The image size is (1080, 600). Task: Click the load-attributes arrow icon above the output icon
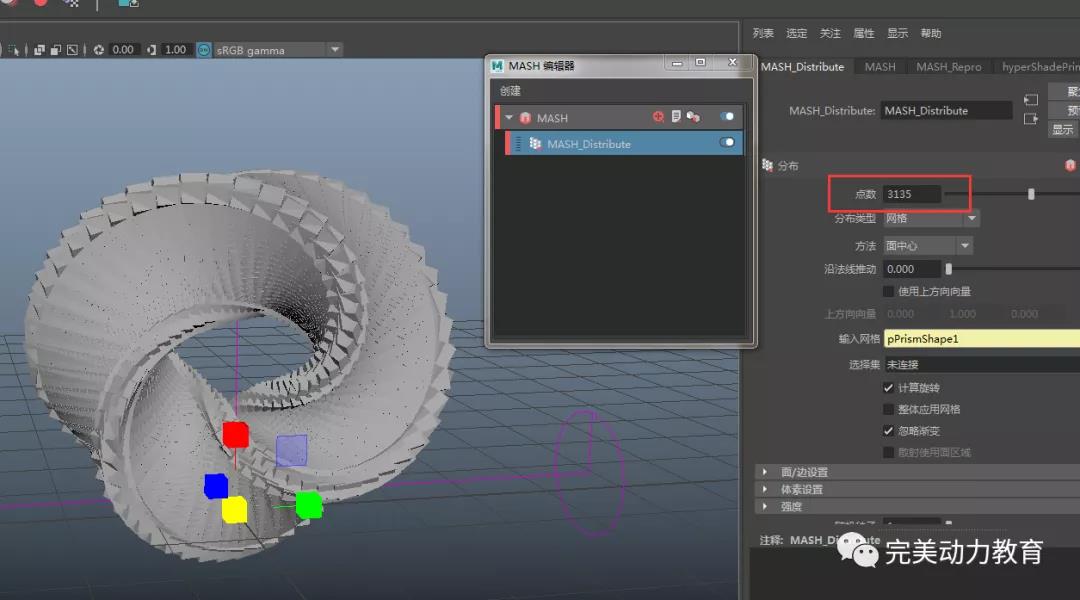(x=1031, y=100)
